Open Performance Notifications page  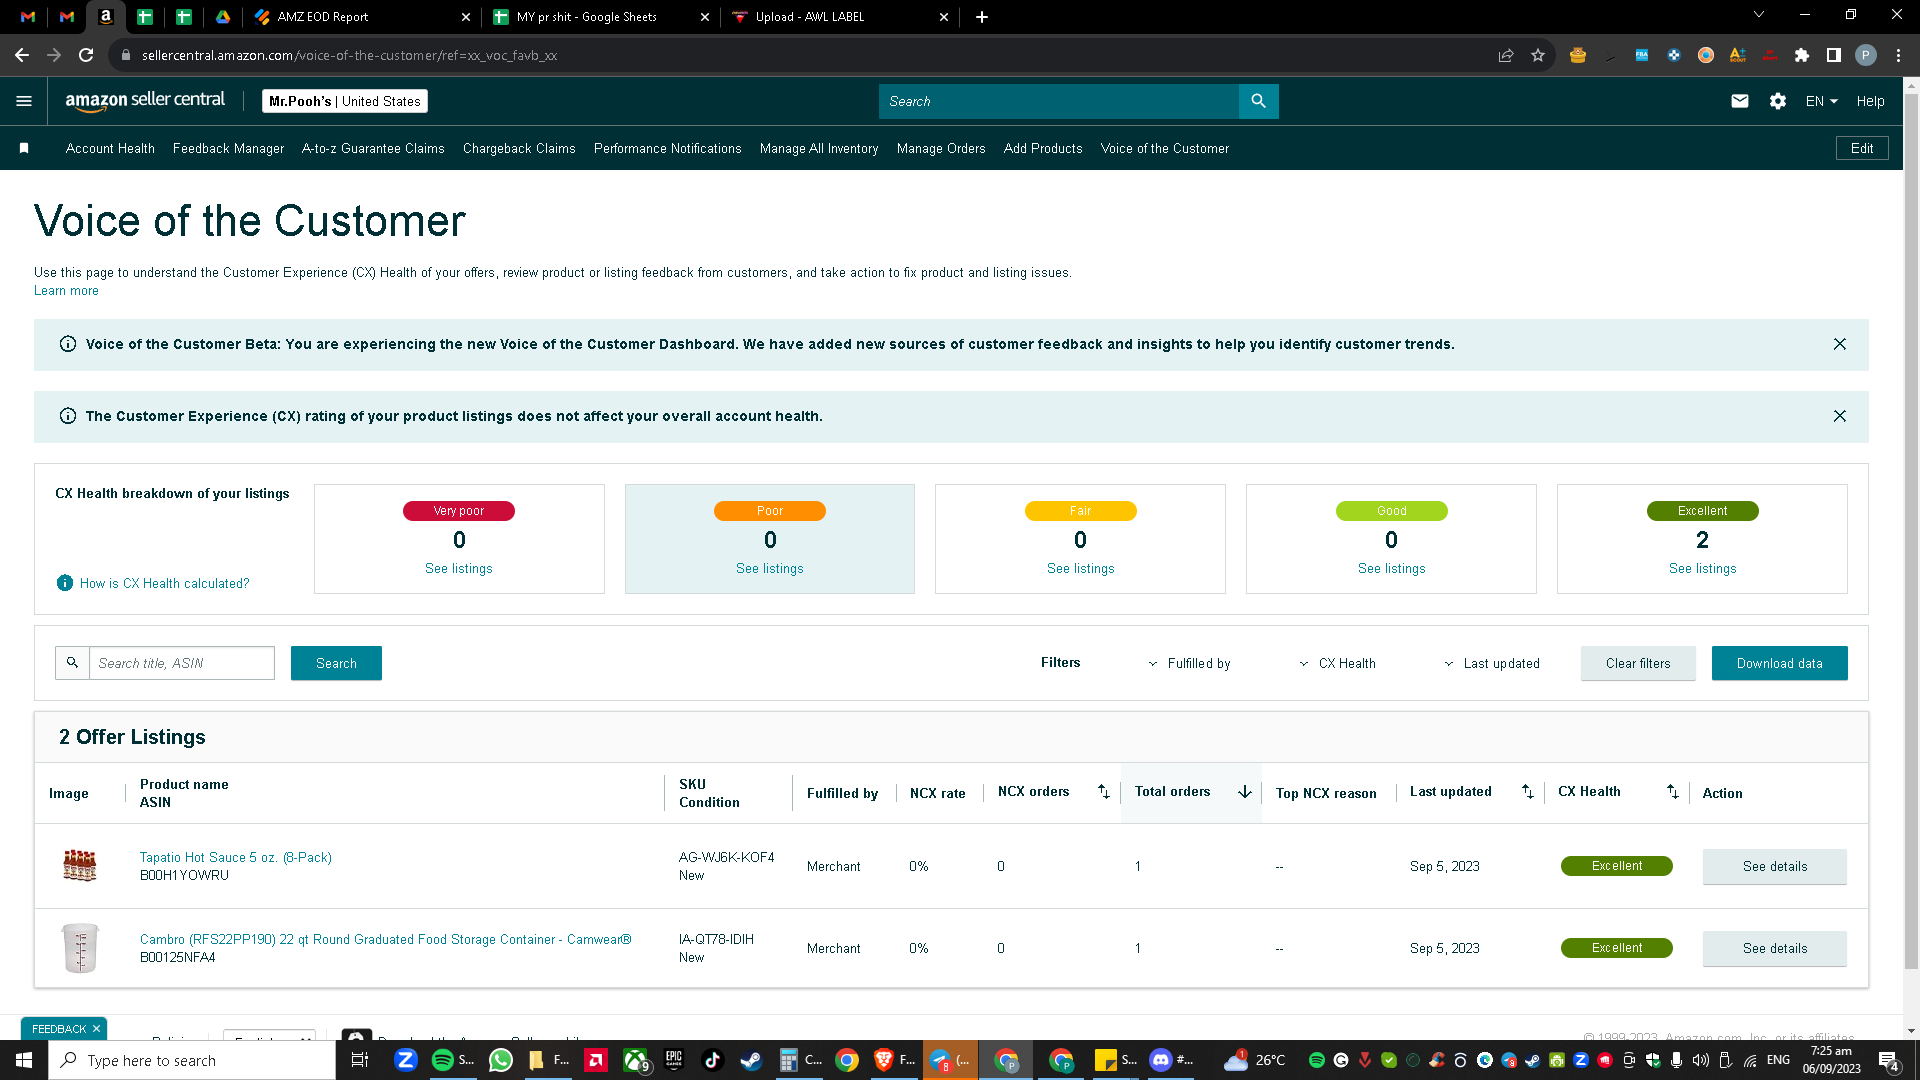pyautogui.click(x=668, y=148)
